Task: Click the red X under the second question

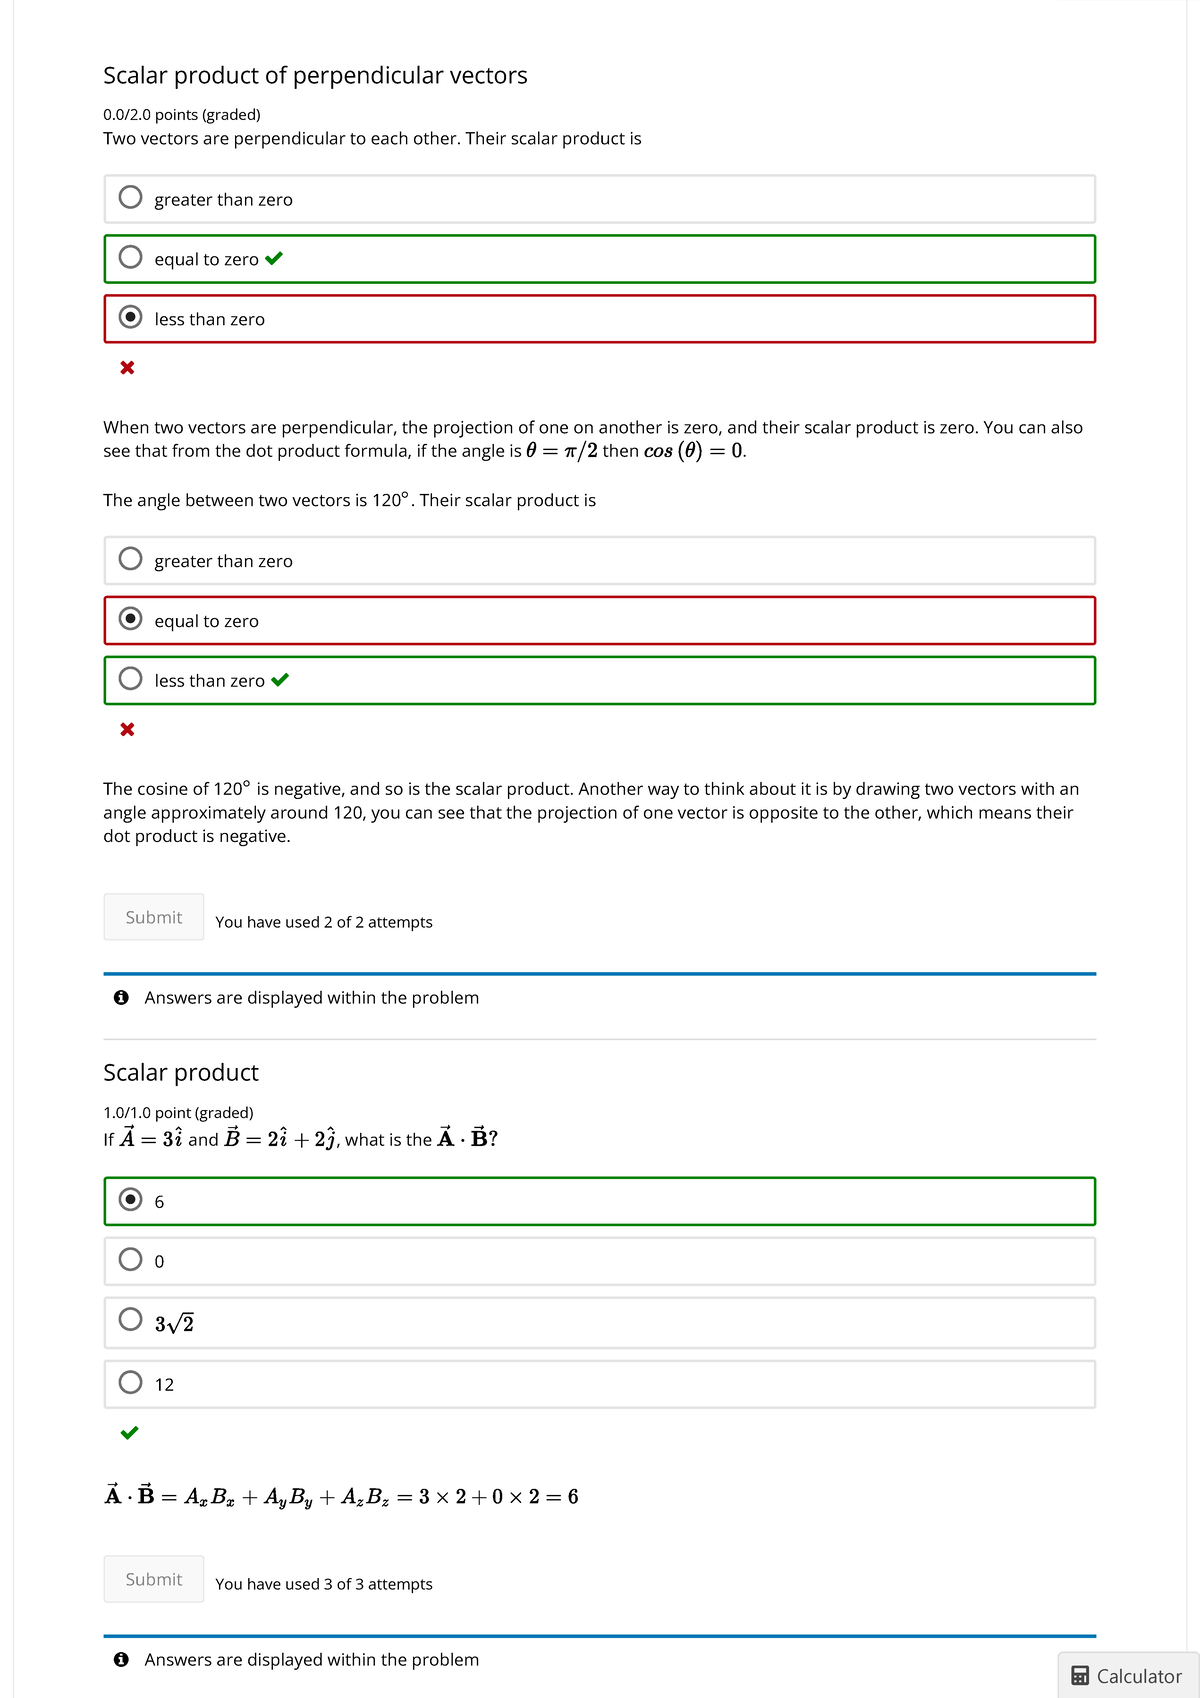Action: [126, 729]
